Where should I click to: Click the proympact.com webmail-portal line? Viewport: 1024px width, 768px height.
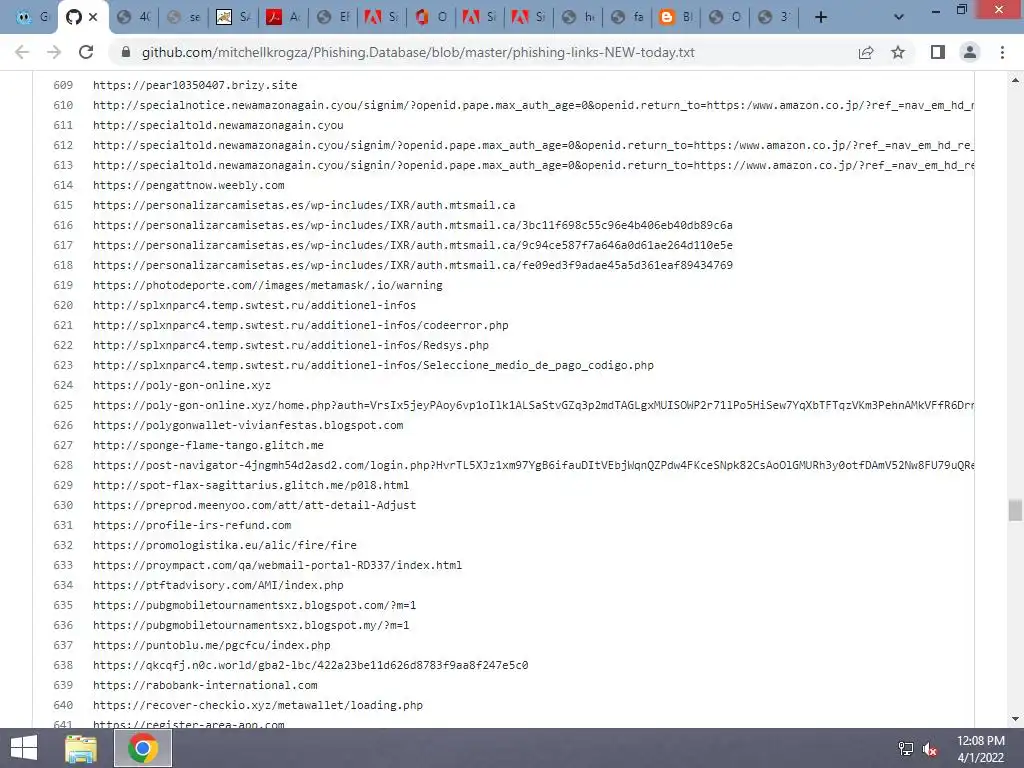(278, 565)
